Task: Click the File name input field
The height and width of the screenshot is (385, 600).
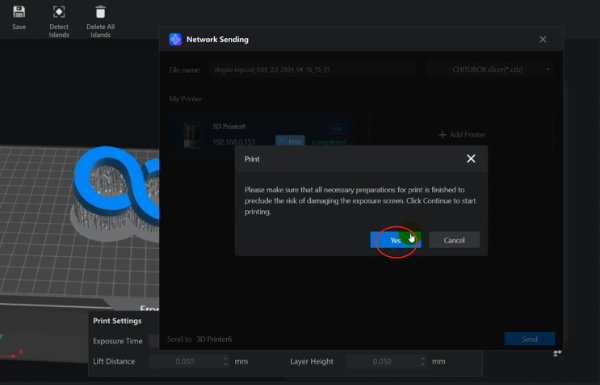Action: [312, 70]
